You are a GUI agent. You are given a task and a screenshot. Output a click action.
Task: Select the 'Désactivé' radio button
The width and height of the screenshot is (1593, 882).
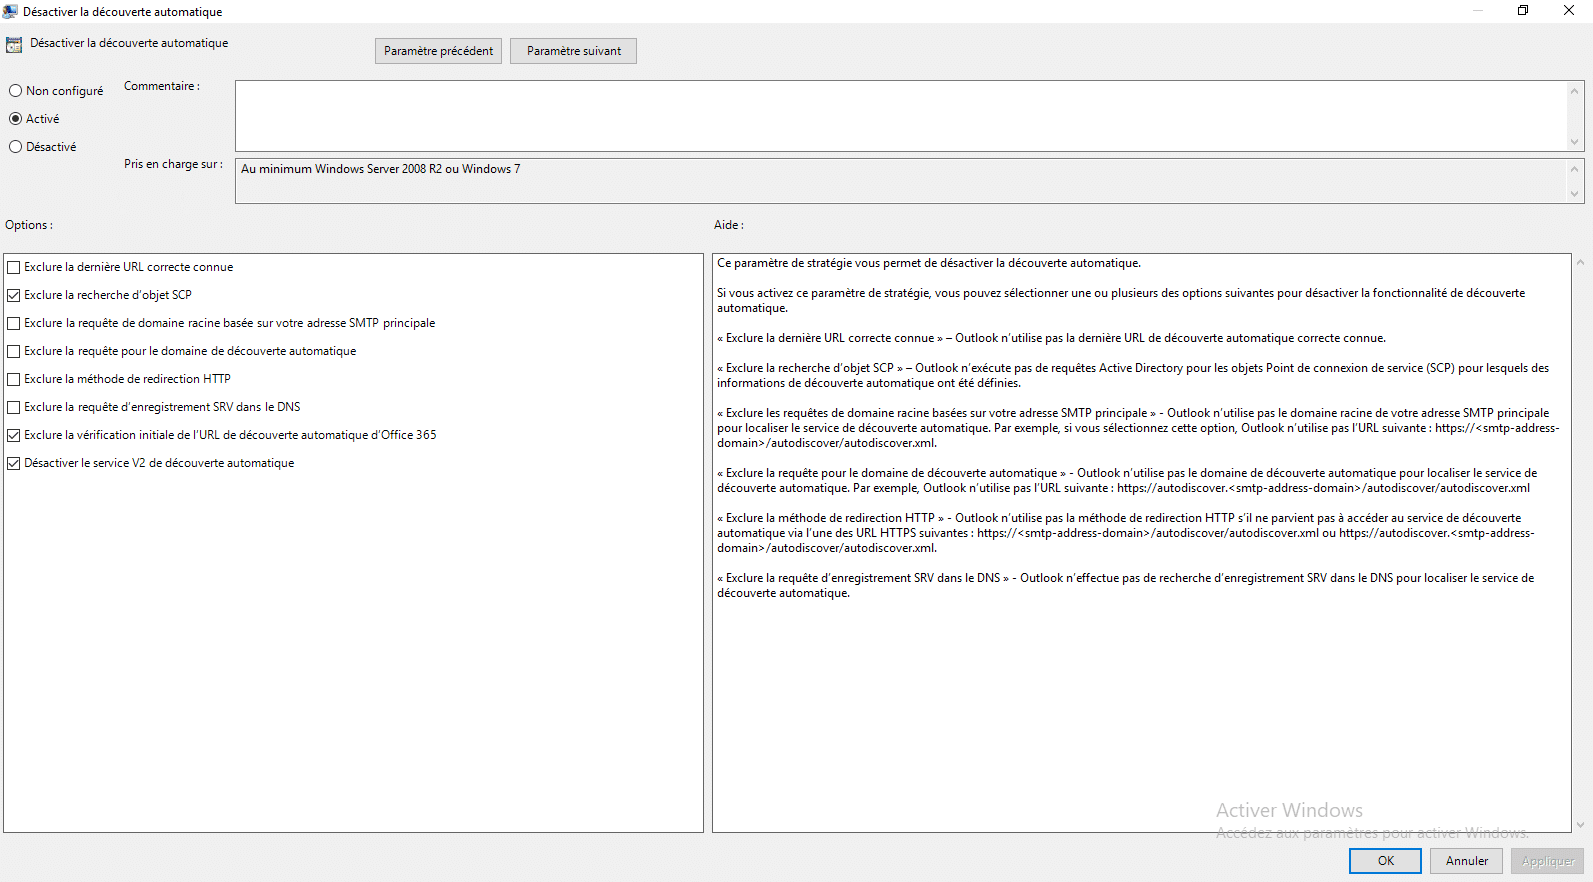point(16,147)
